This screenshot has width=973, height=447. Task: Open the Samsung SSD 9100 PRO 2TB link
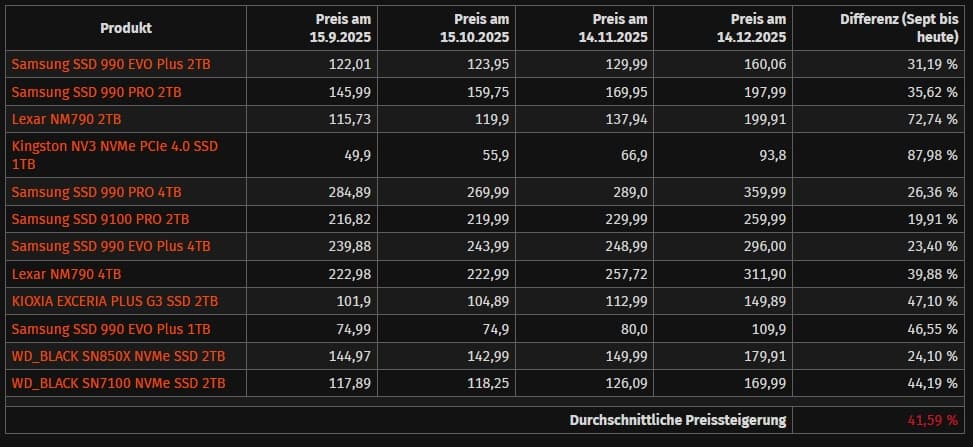click(100, 218)
